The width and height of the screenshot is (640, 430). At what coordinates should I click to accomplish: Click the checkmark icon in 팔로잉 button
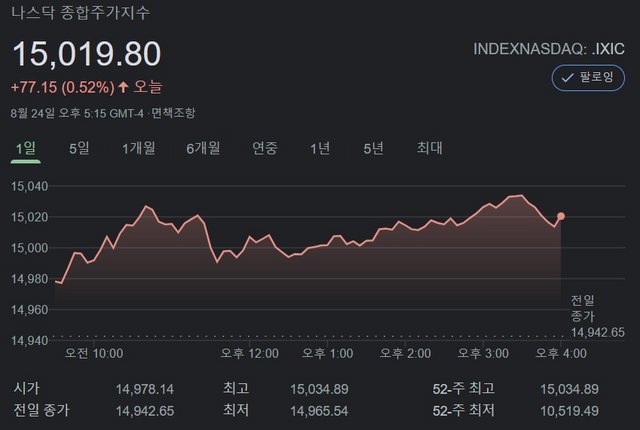coord(567,78)
